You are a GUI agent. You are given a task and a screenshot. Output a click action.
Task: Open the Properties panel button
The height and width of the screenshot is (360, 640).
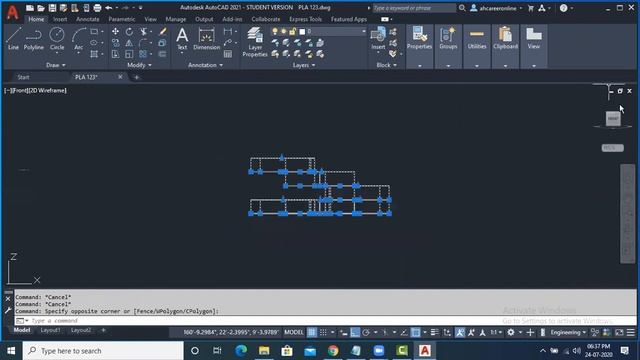click(x=419, y=46)
